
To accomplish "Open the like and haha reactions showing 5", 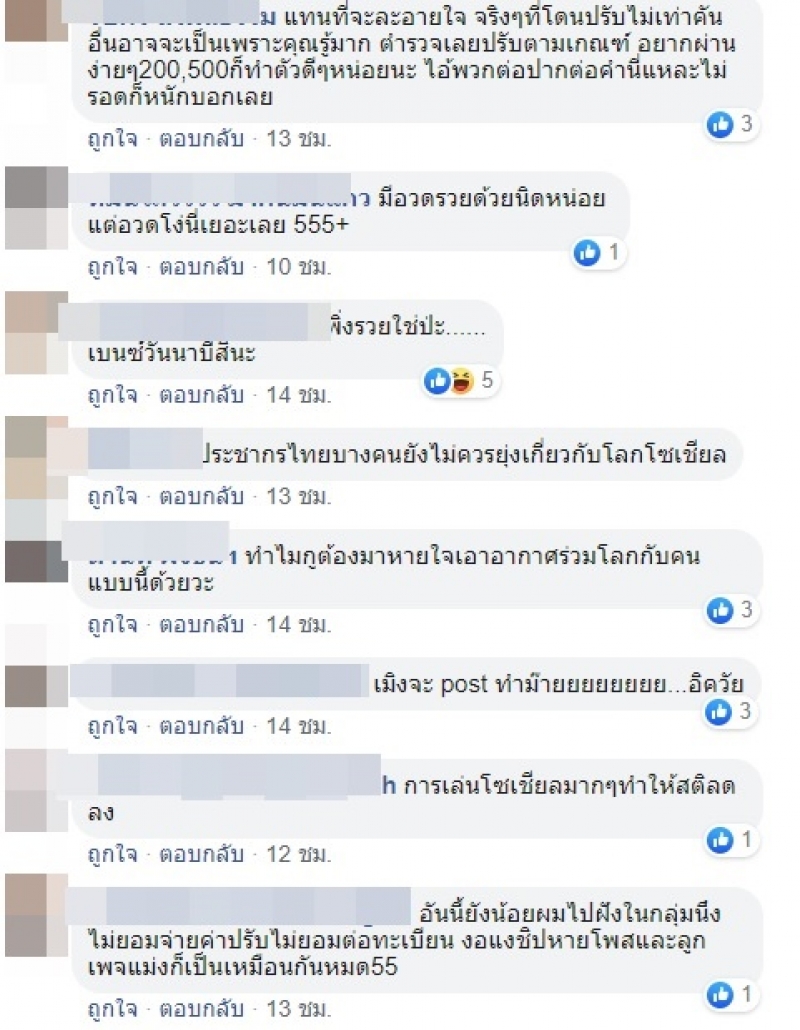I will tap(460, 380).
